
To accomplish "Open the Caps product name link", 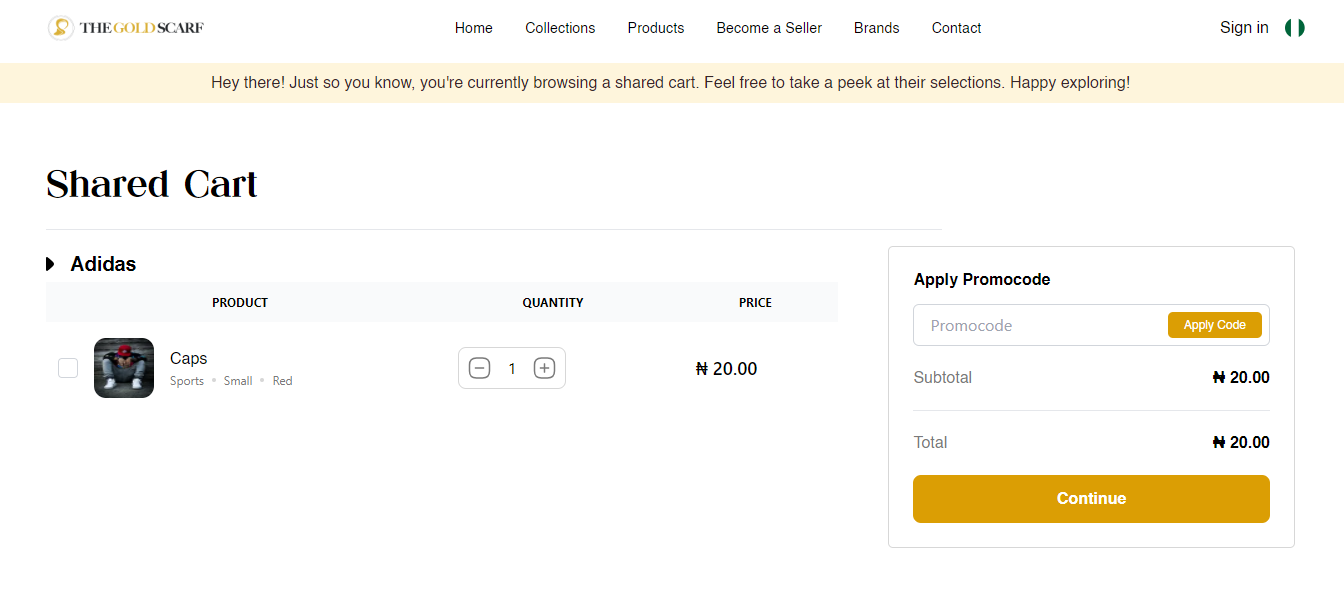I will coord(188,358).
